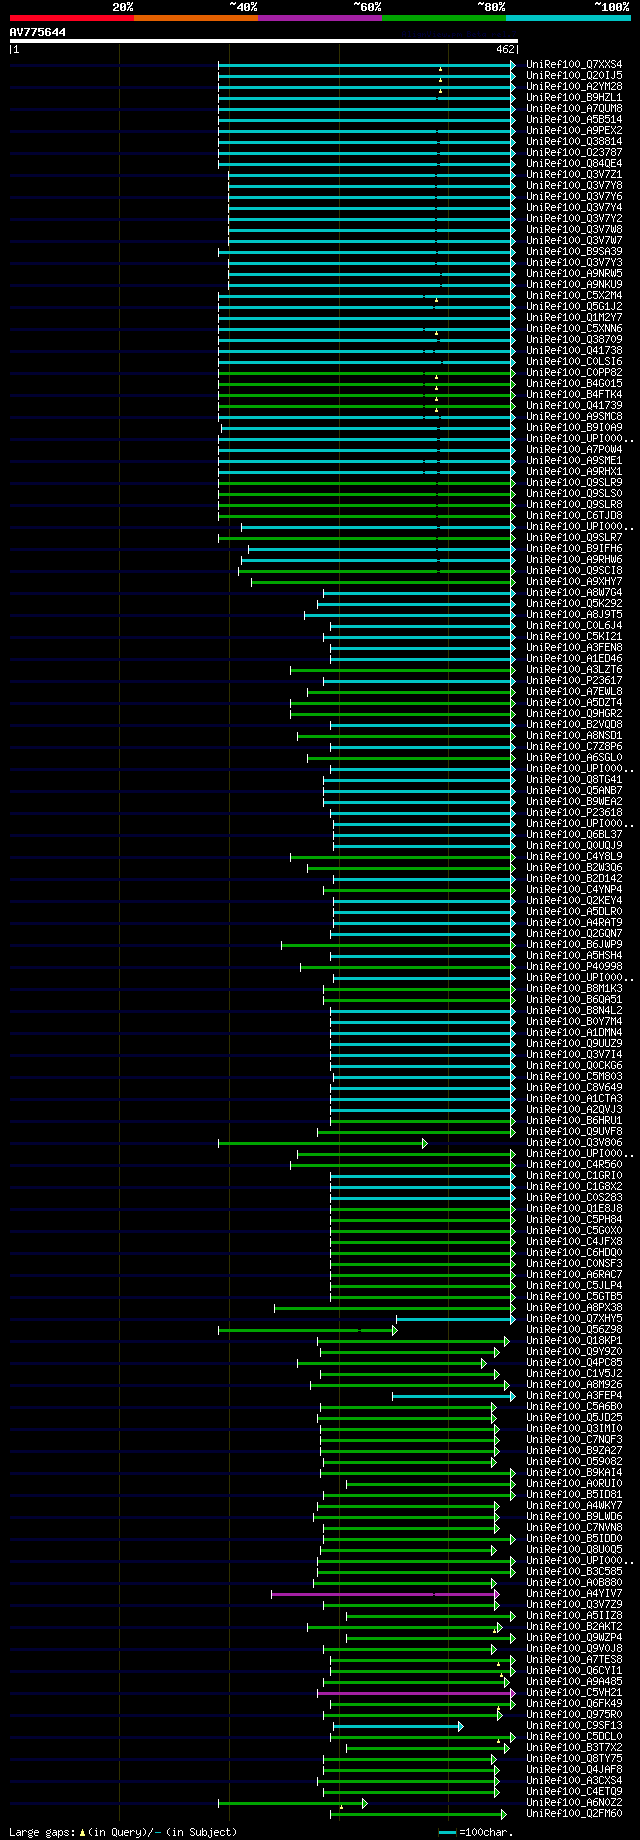Screen dimensions: 640x1840
Task: Click the cyan alignment bar for A3FEP4
Action: pos(454,1395)
